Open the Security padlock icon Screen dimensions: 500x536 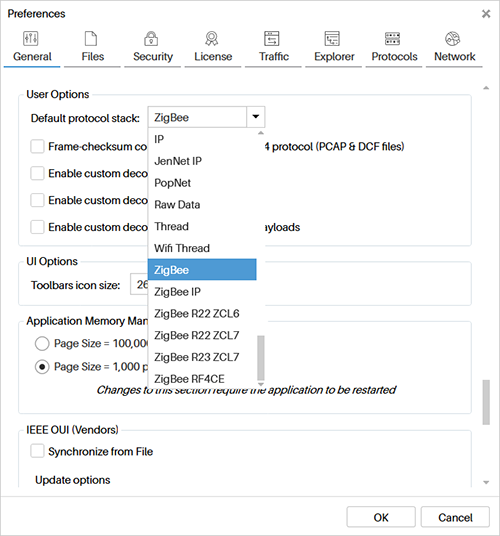pyautogui.click(x=151, y=39)
